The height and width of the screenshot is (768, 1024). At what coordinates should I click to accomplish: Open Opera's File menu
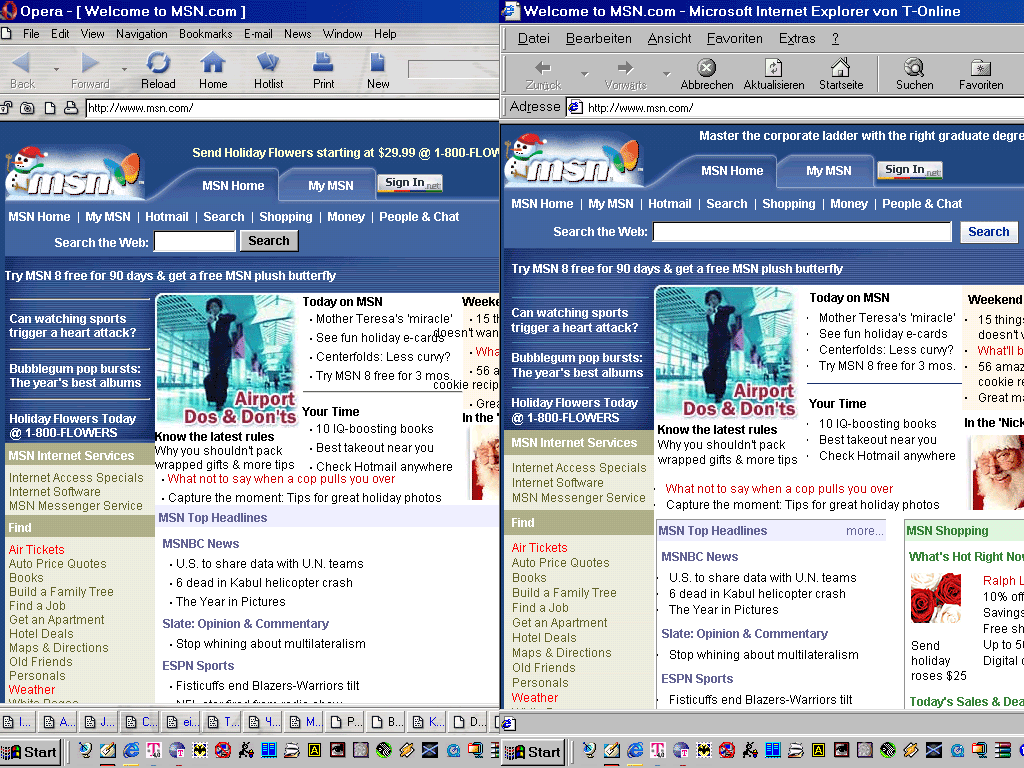(31, 34)
